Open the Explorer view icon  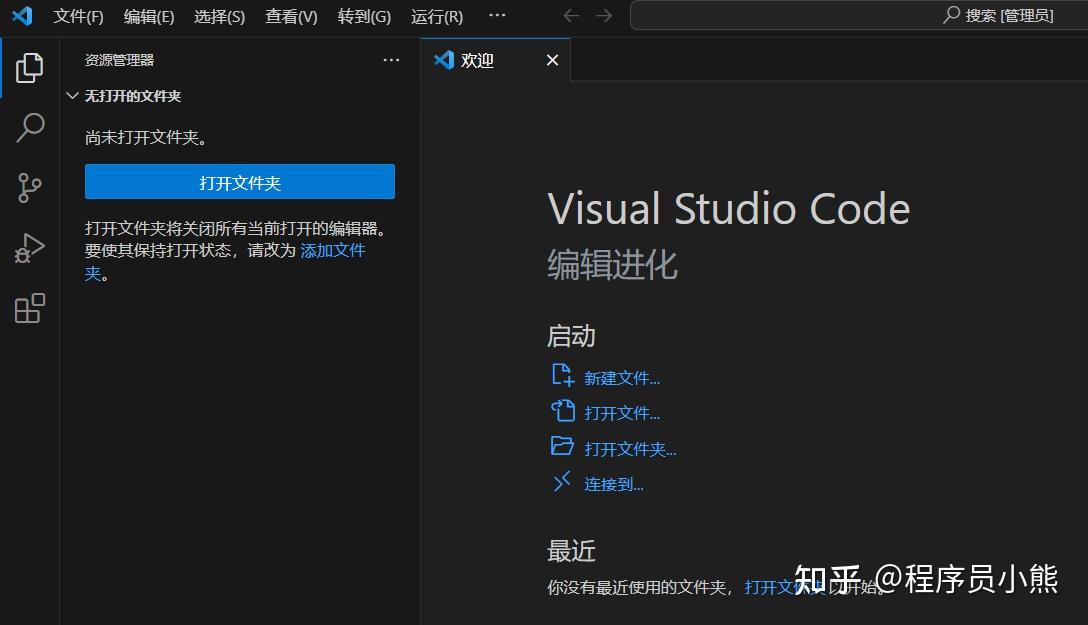click(29, 67)
